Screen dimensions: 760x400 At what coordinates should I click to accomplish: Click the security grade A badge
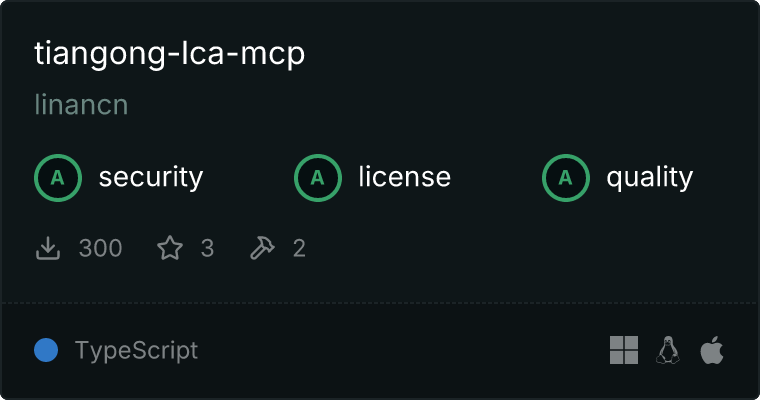tap(58, 178)
